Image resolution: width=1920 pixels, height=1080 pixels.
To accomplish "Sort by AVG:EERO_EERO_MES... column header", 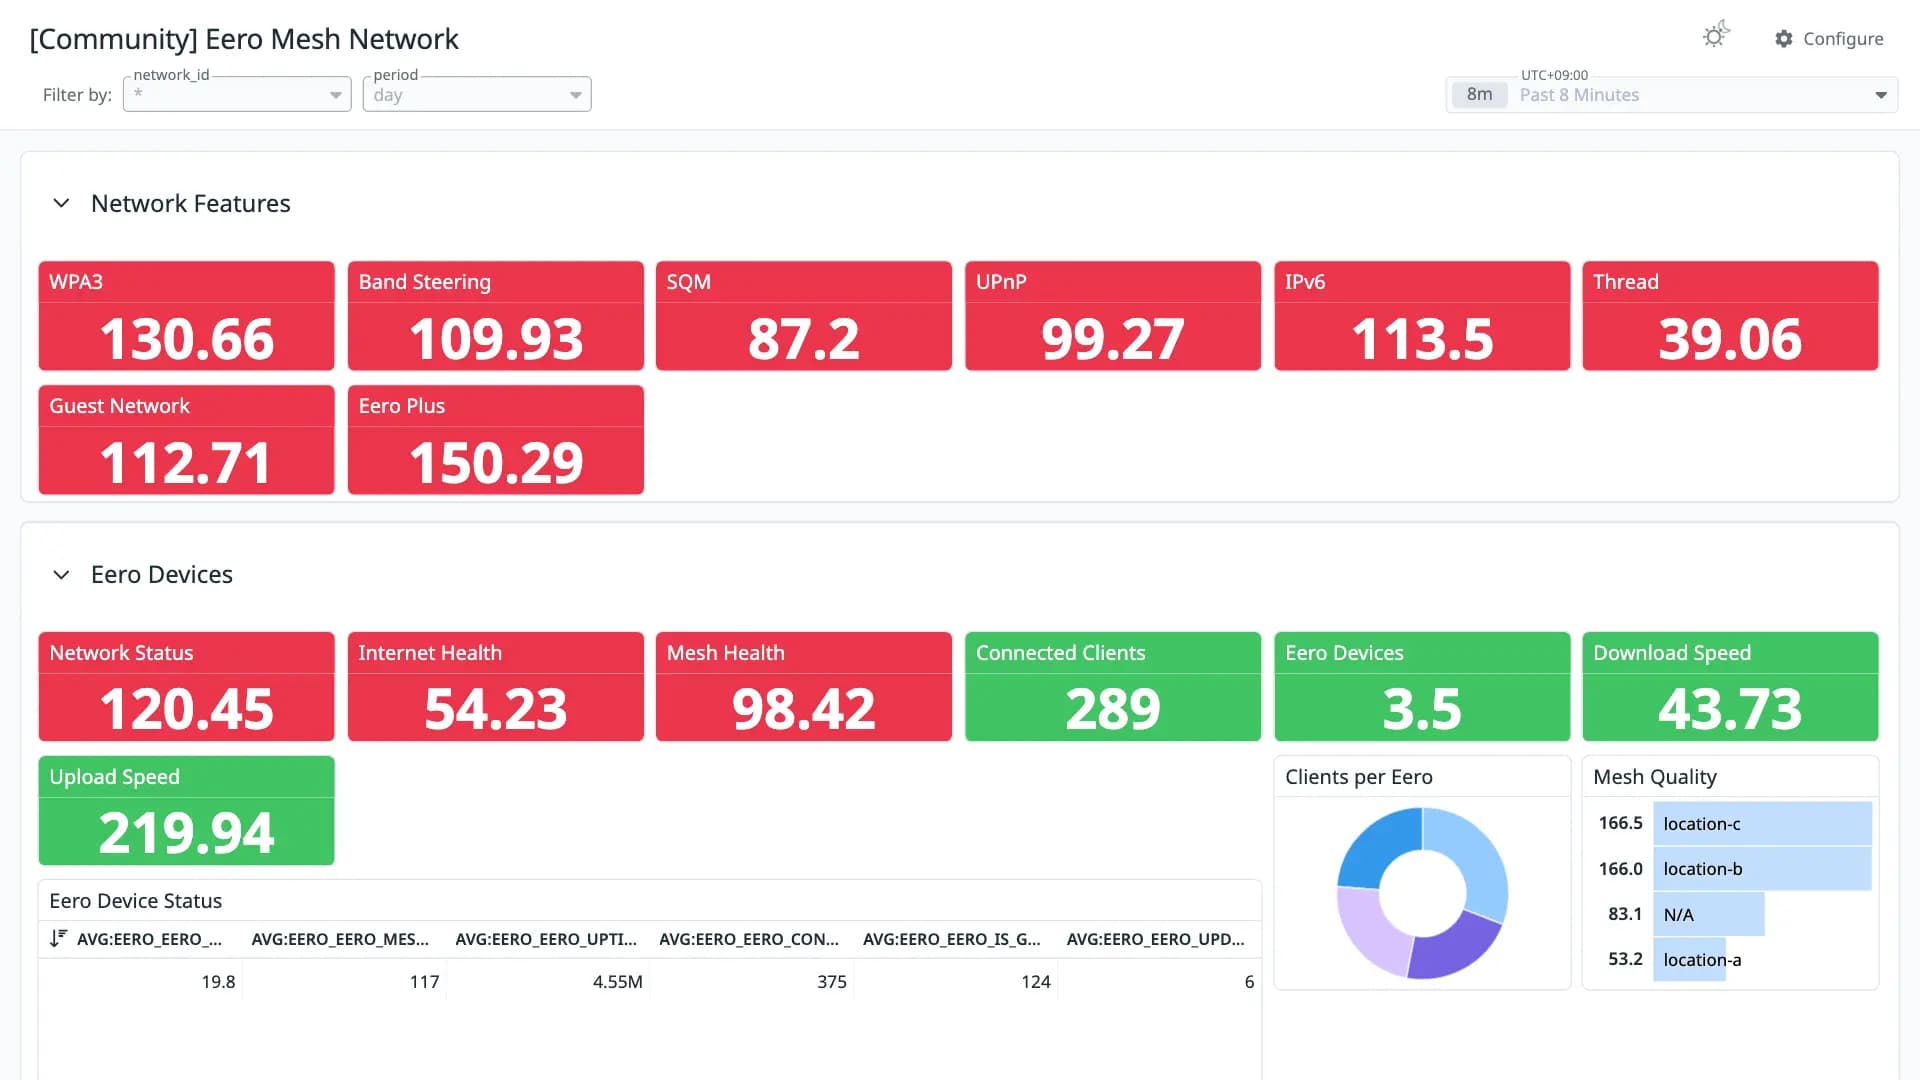I will point(340,939).
